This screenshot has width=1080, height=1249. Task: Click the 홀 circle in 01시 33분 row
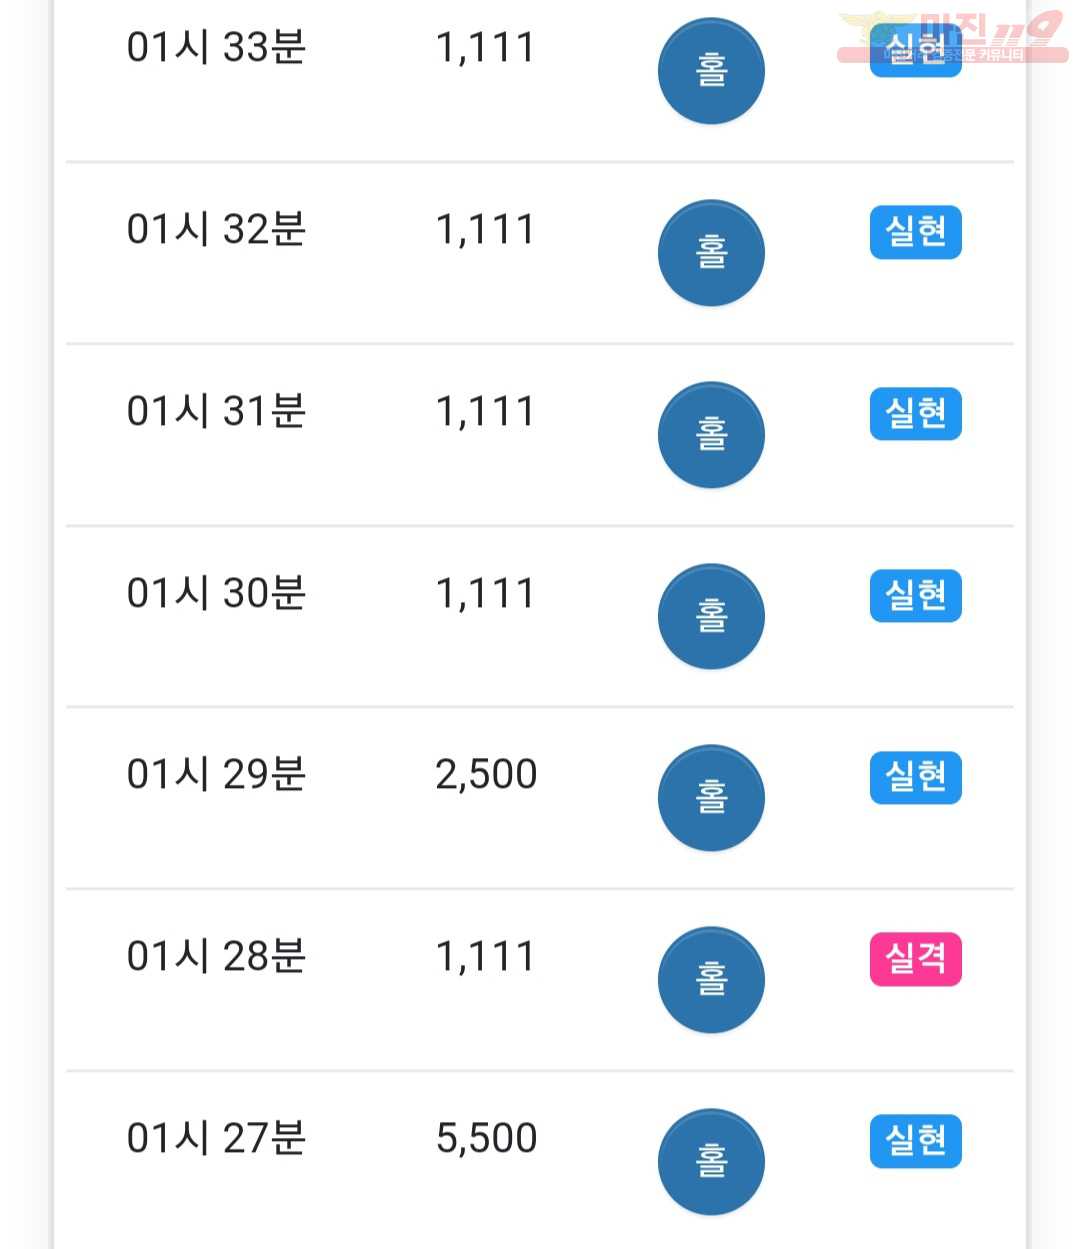click(x=711, y=71)
